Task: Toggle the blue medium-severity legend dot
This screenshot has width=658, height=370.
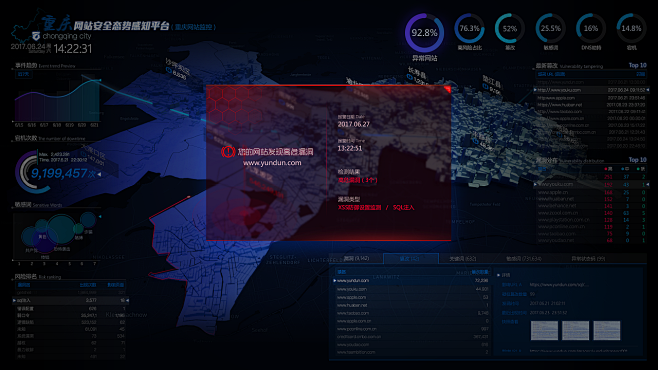Action: tap(622, 169)
